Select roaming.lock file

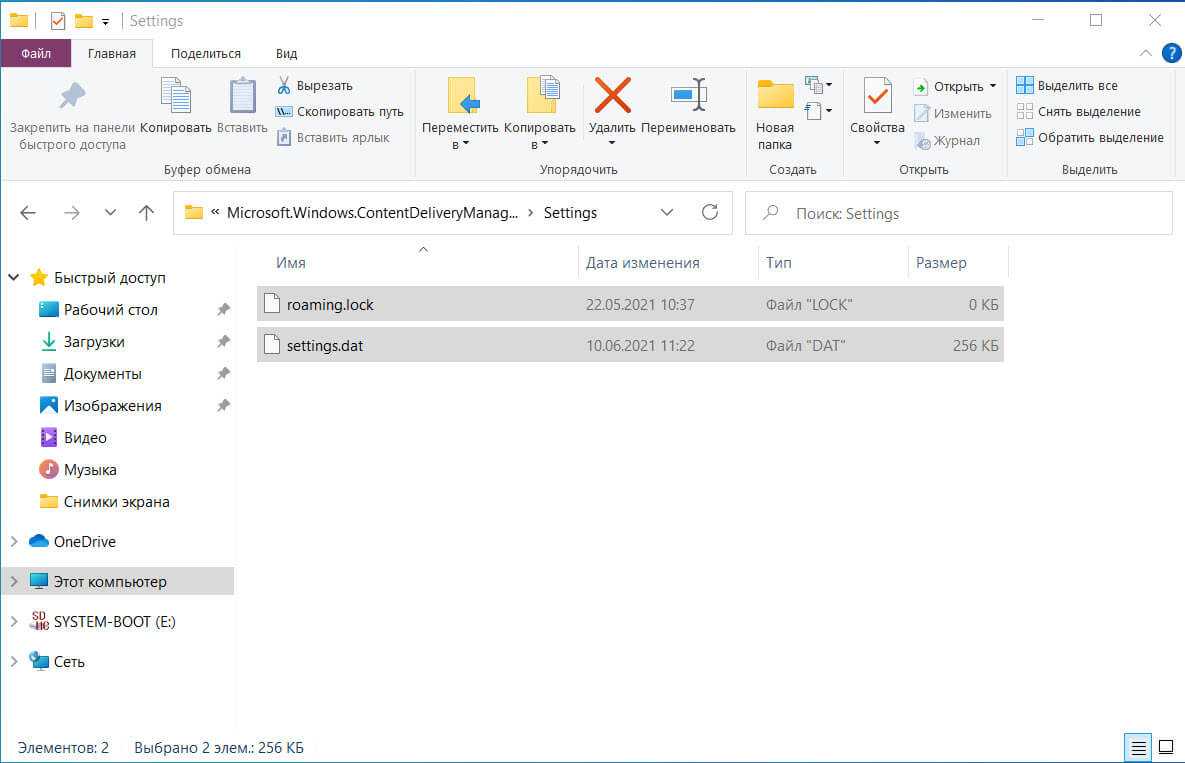pos(630,304)
